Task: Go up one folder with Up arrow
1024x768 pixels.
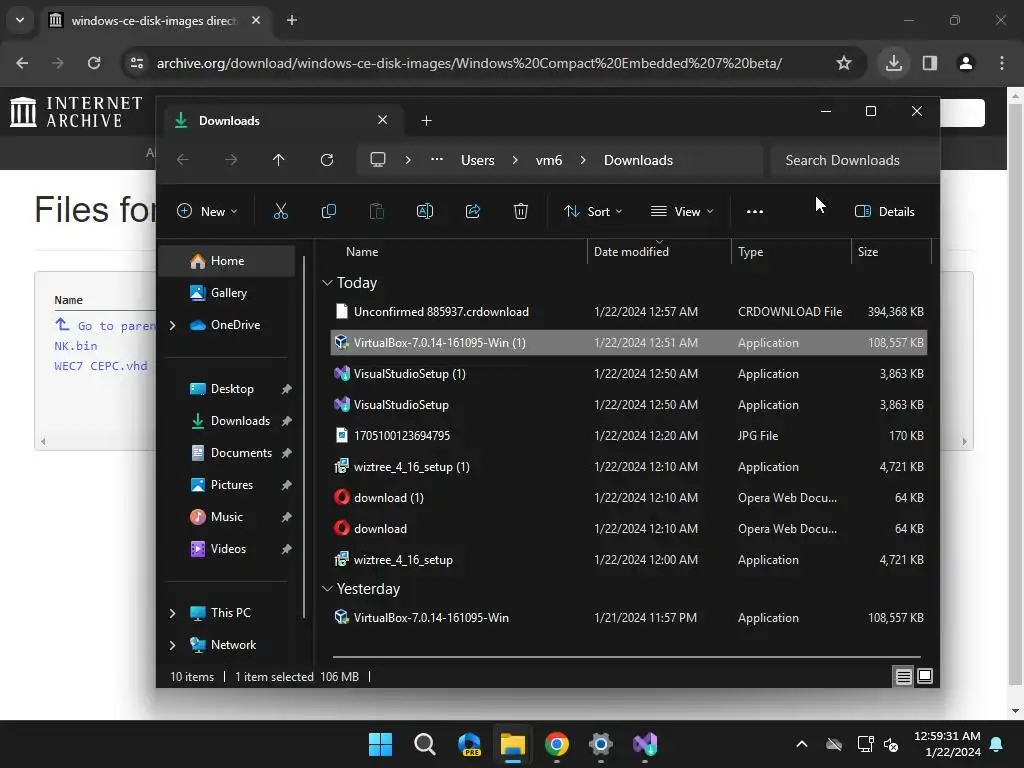Action: coord(279,160)
